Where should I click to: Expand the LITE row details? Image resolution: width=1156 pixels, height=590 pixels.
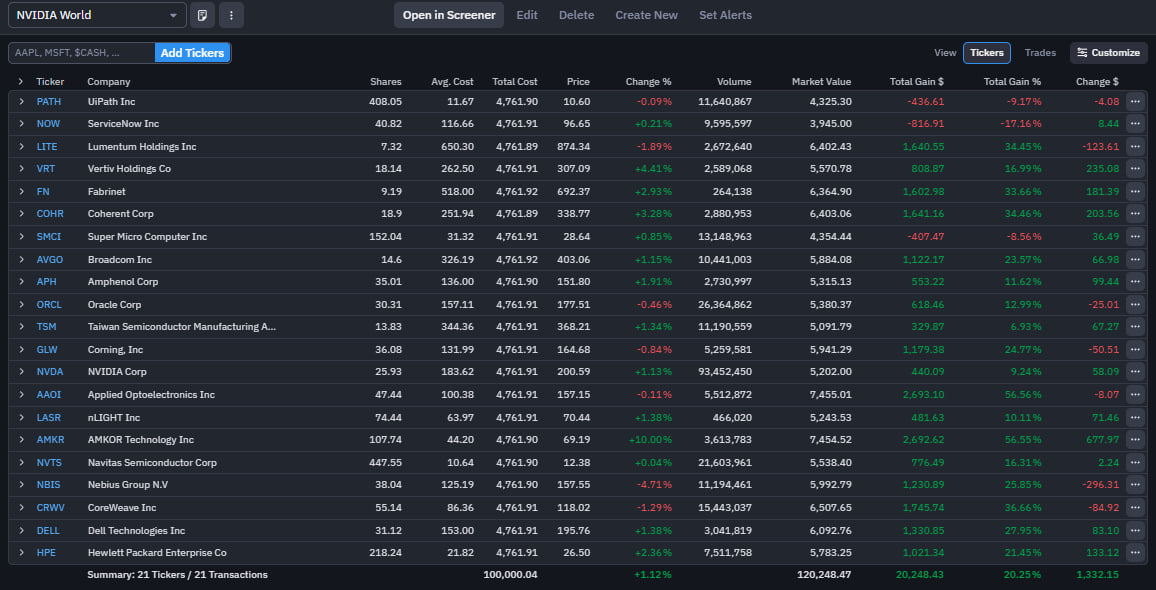(x=20, y=146)
